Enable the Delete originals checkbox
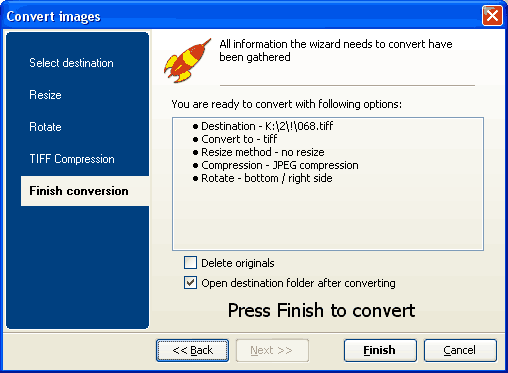Screen dimensions: 508x373 [x=190, y=263]
